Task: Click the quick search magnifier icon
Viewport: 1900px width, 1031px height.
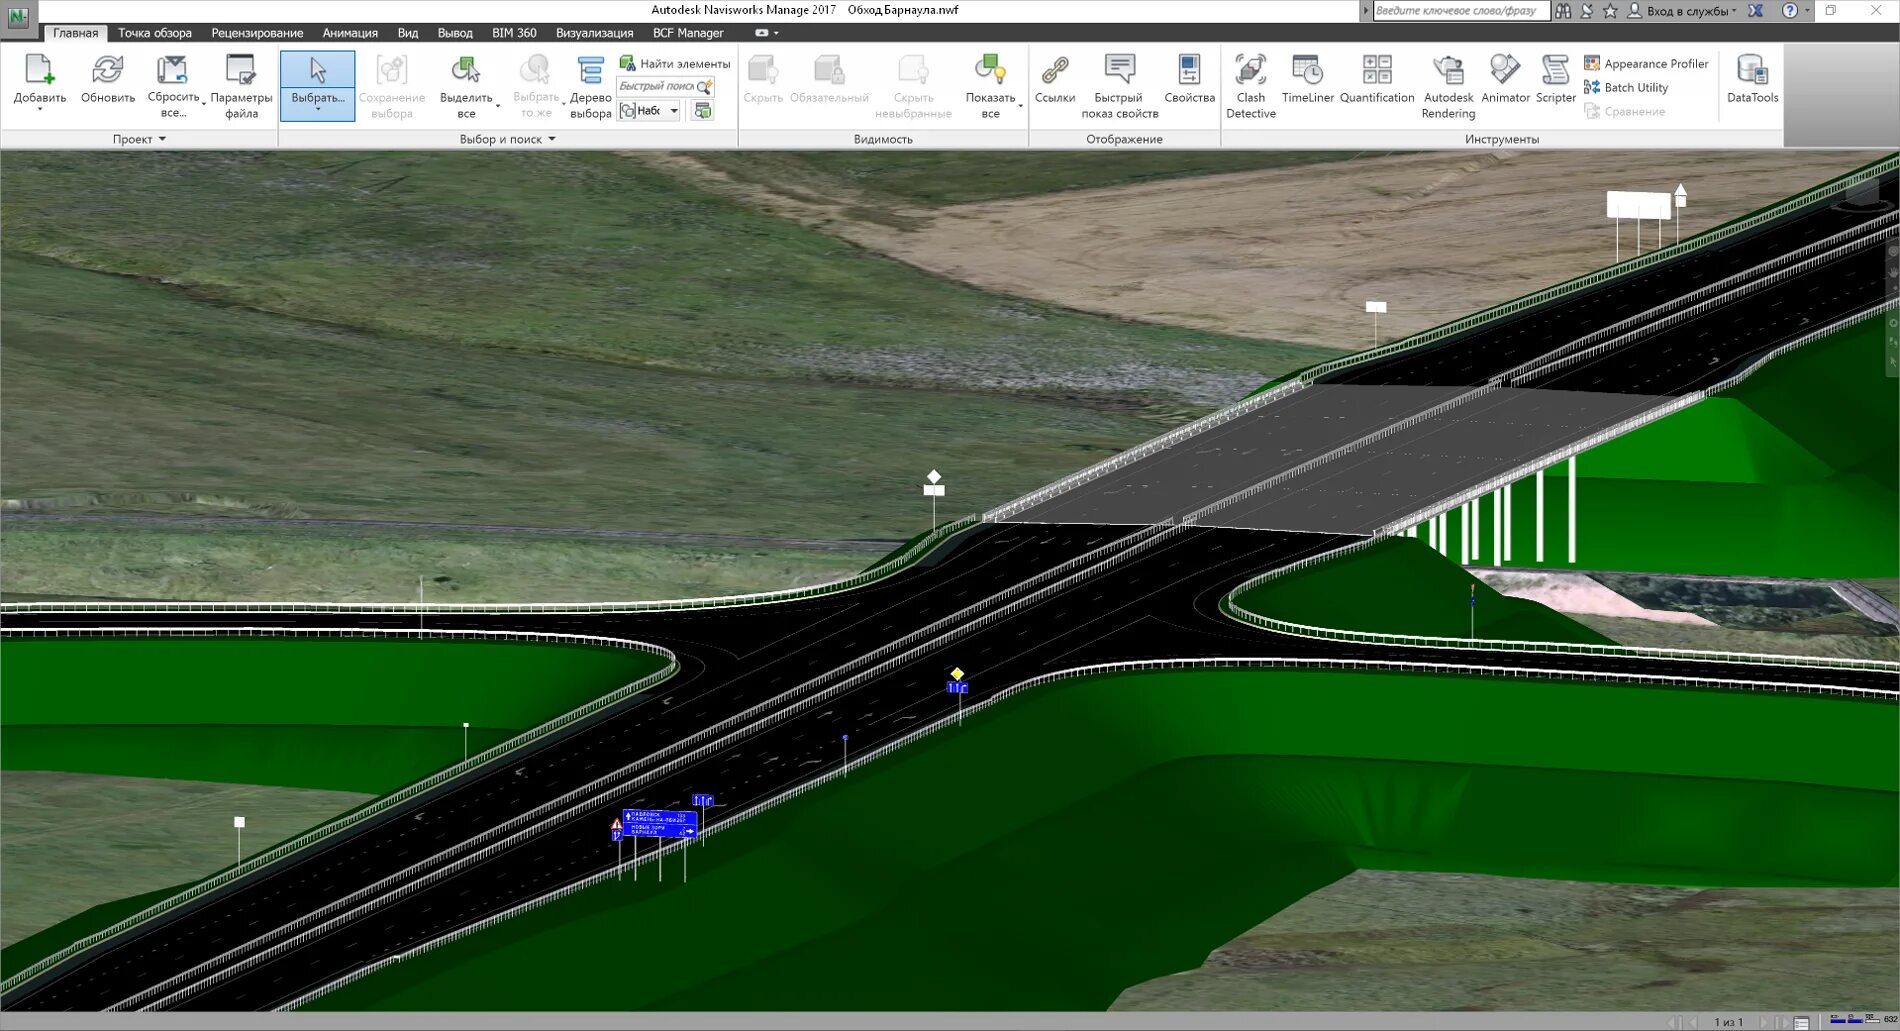Action: coord(705,87)
